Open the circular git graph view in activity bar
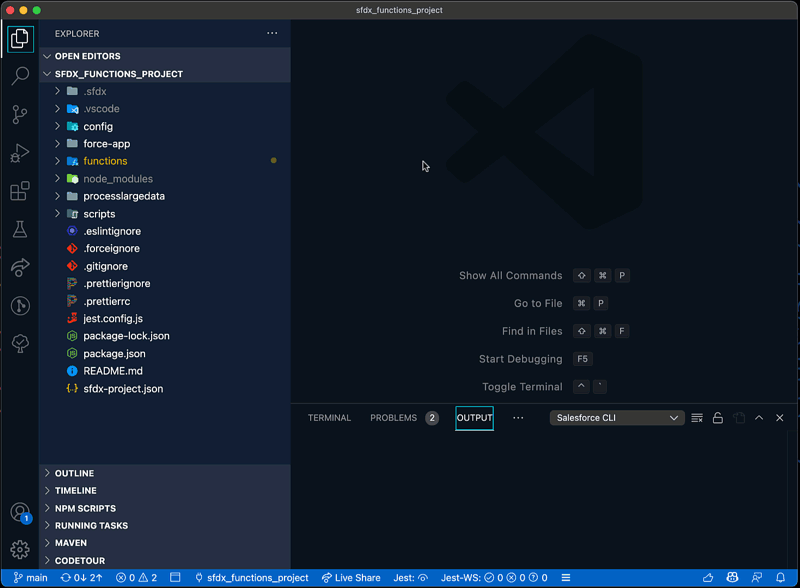The width and height of the screenshot is (800, 588). tap(20, 306)
